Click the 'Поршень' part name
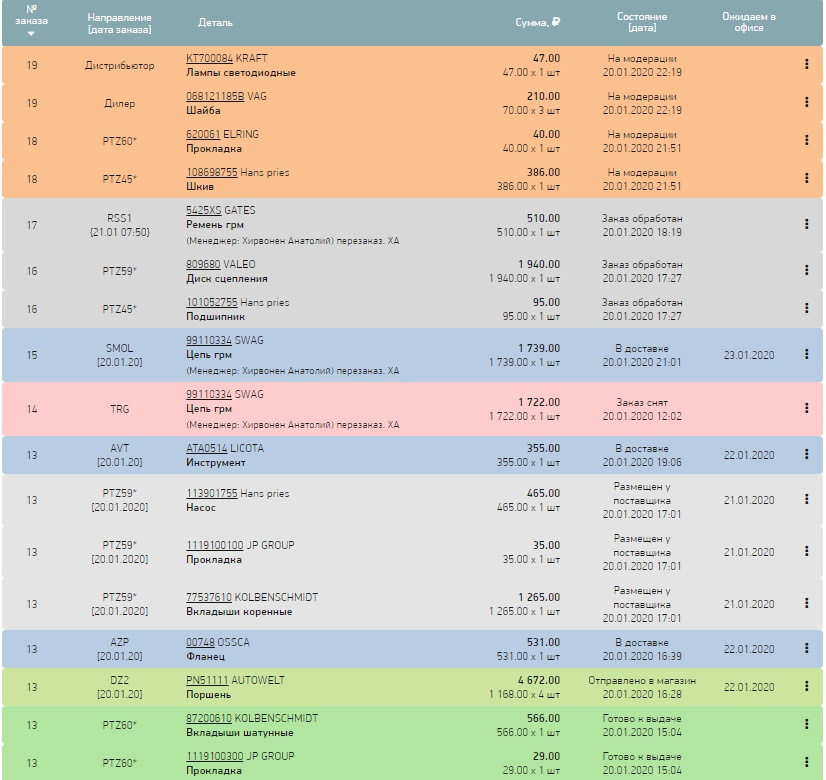 pyautogui.click(x=209, y=695)
